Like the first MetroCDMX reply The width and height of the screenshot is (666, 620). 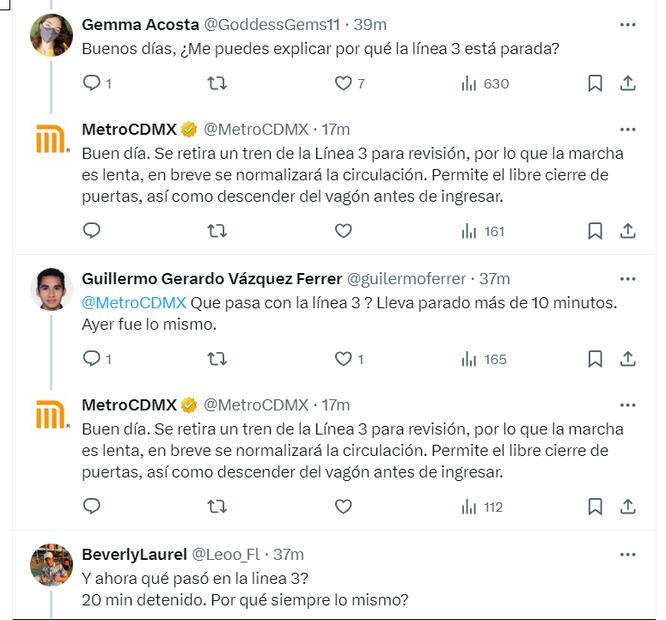click(x=343, y=231)
